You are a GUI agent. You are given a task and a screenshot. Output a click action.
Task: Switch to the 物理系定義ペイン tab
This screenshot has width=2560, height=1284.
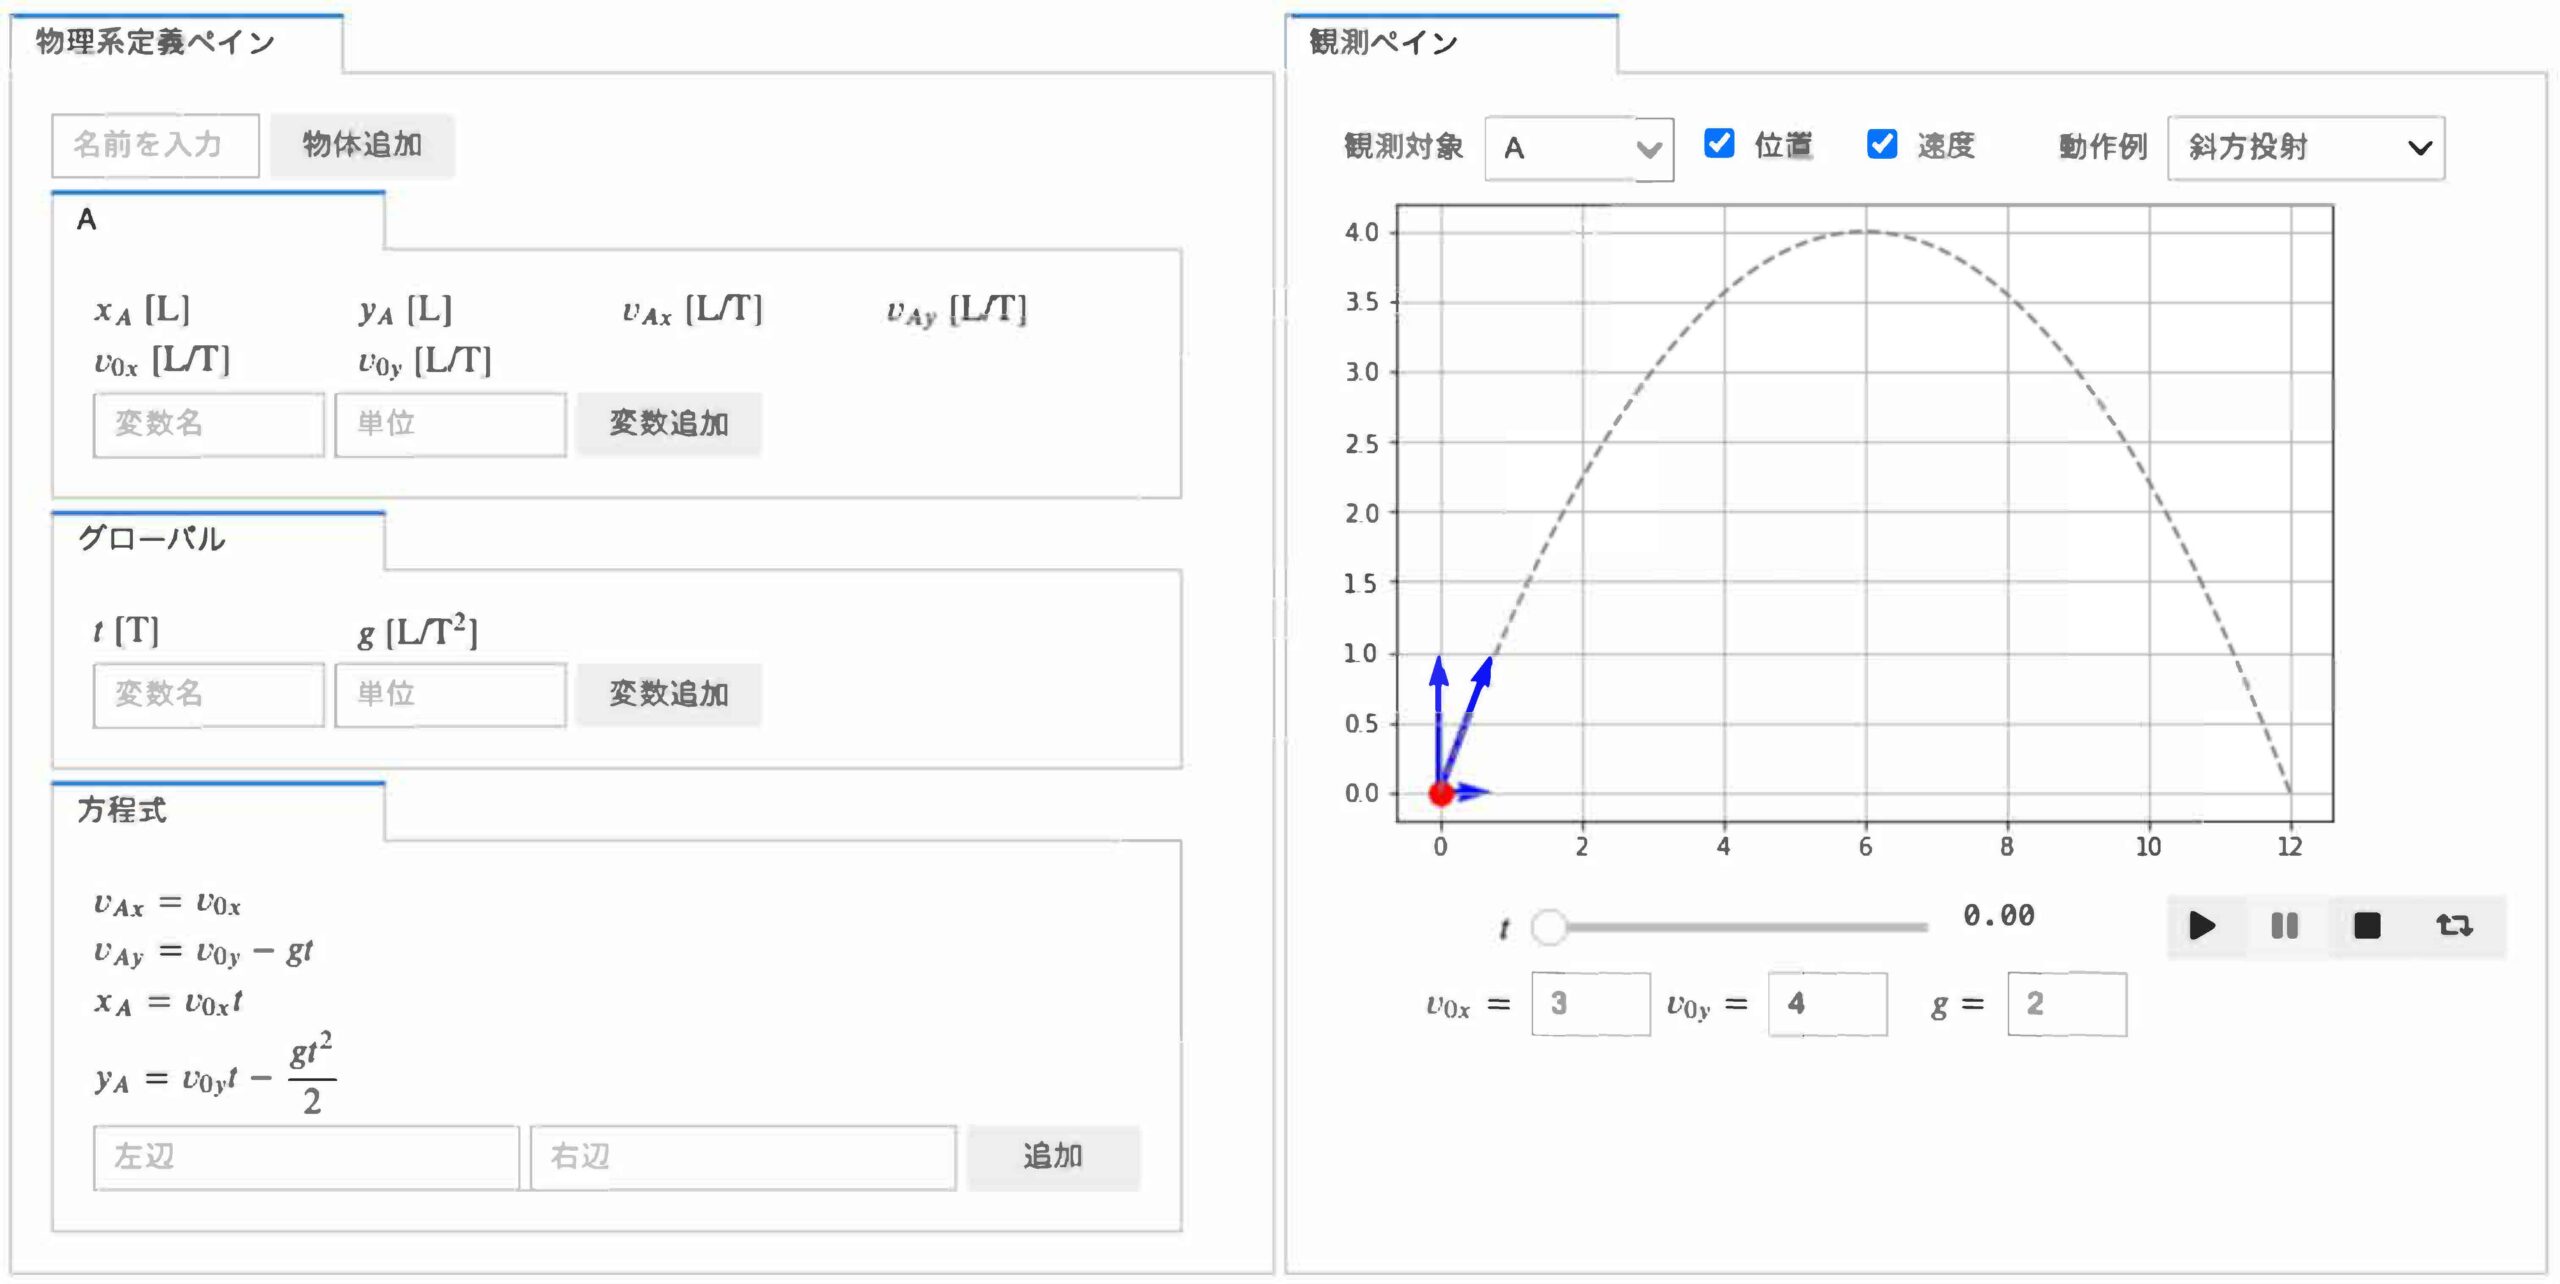pyautogui.click(x=177, y=43)
